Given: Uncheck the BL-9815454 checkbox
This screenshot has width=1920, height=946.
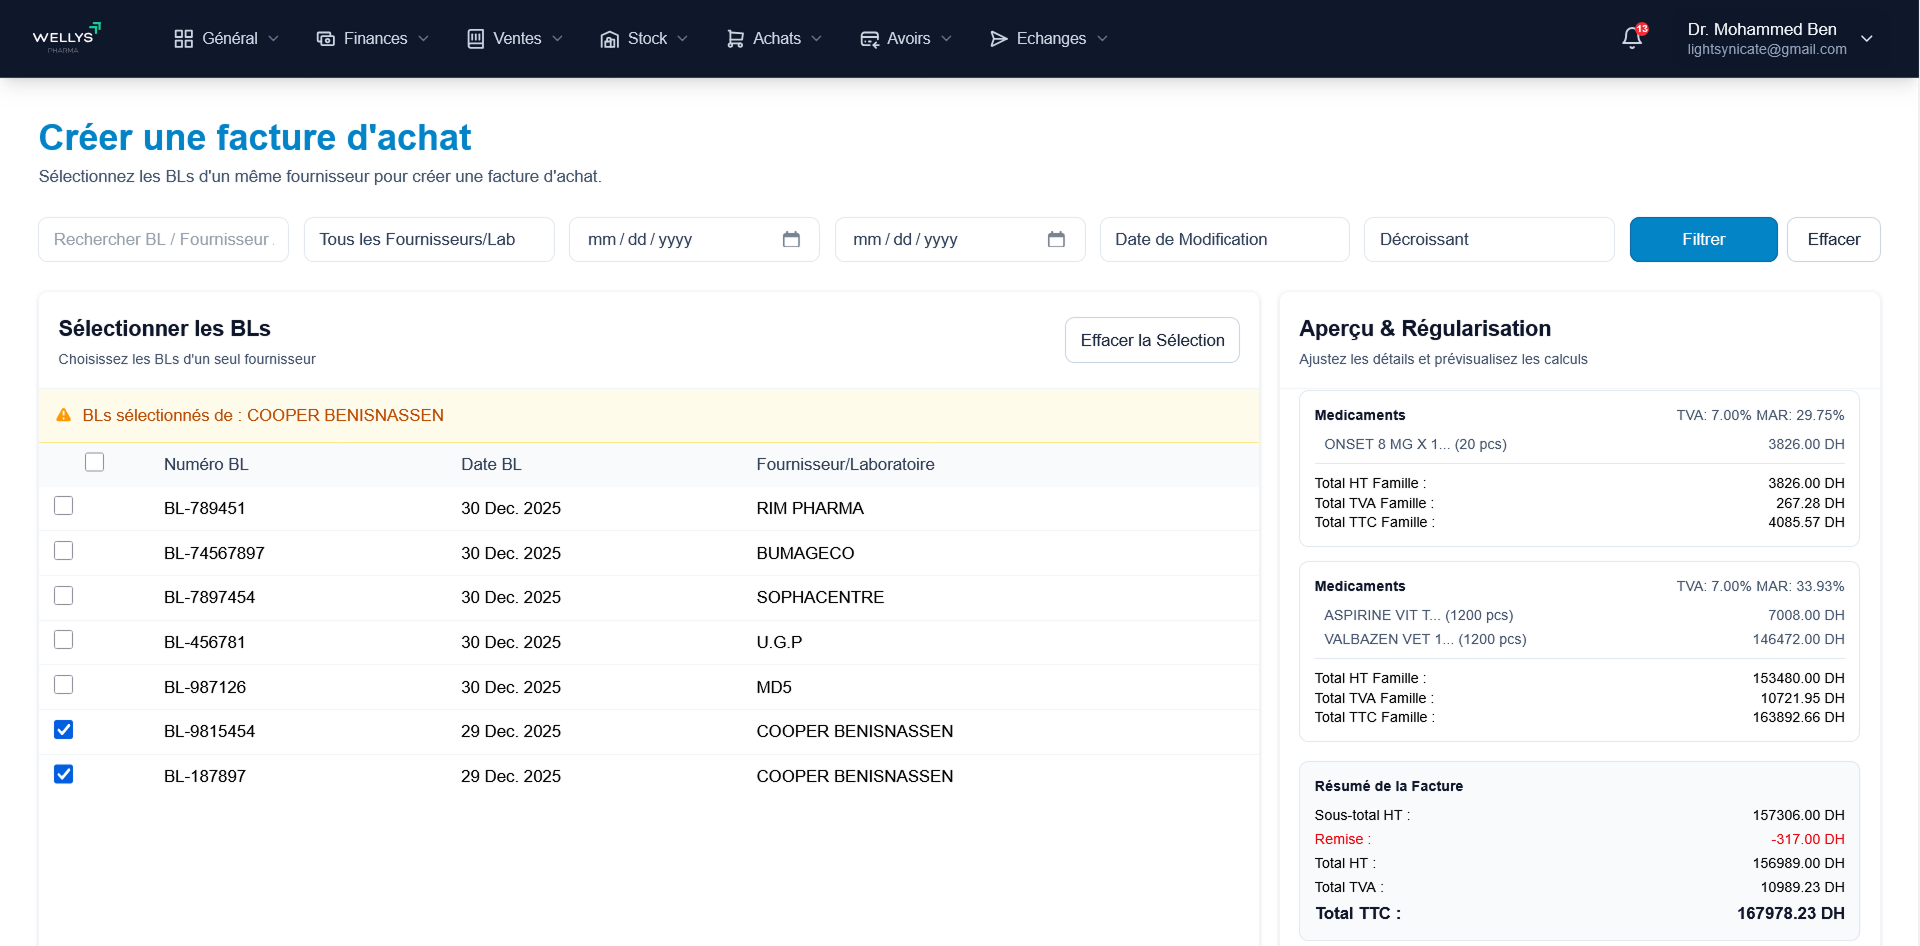Looking at the screenshot, I should click(64, 730).
